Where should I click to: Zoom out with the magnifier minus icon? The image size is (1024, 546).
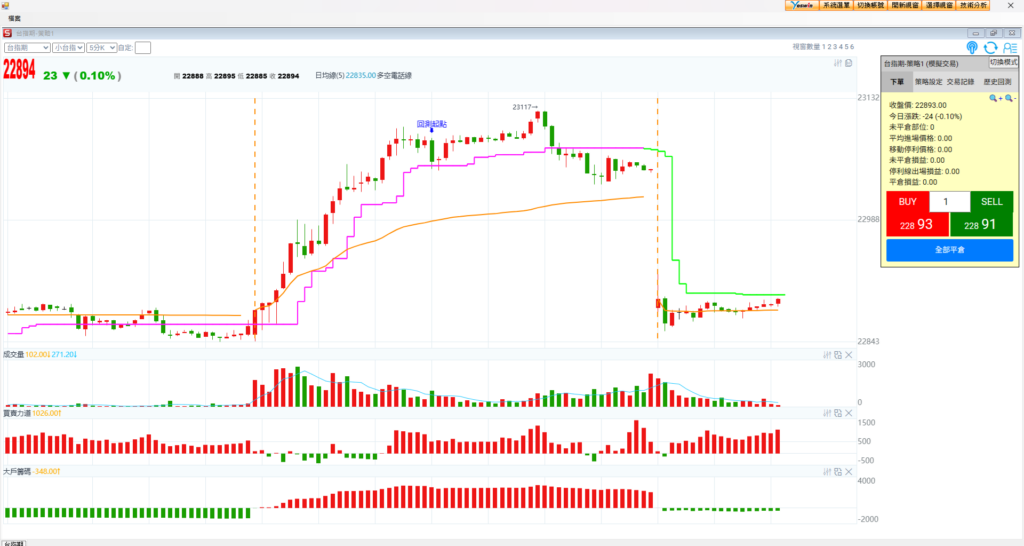click(1010, 99)
